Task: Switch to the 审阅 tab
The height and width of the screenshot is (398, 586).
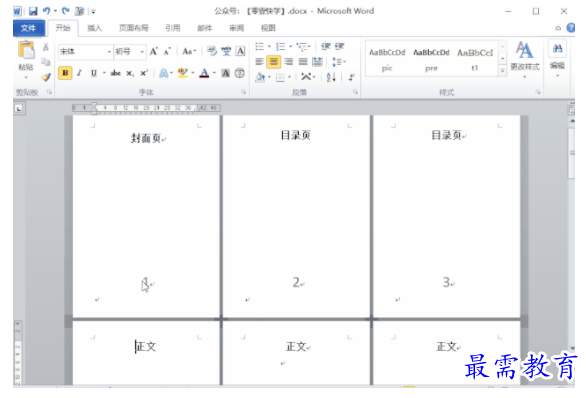Action: click(236, 28)
